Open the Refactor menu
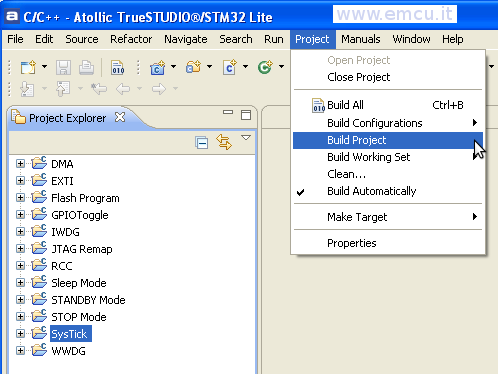This screenshot has height=374, width=498. click(x=131, y=39)
